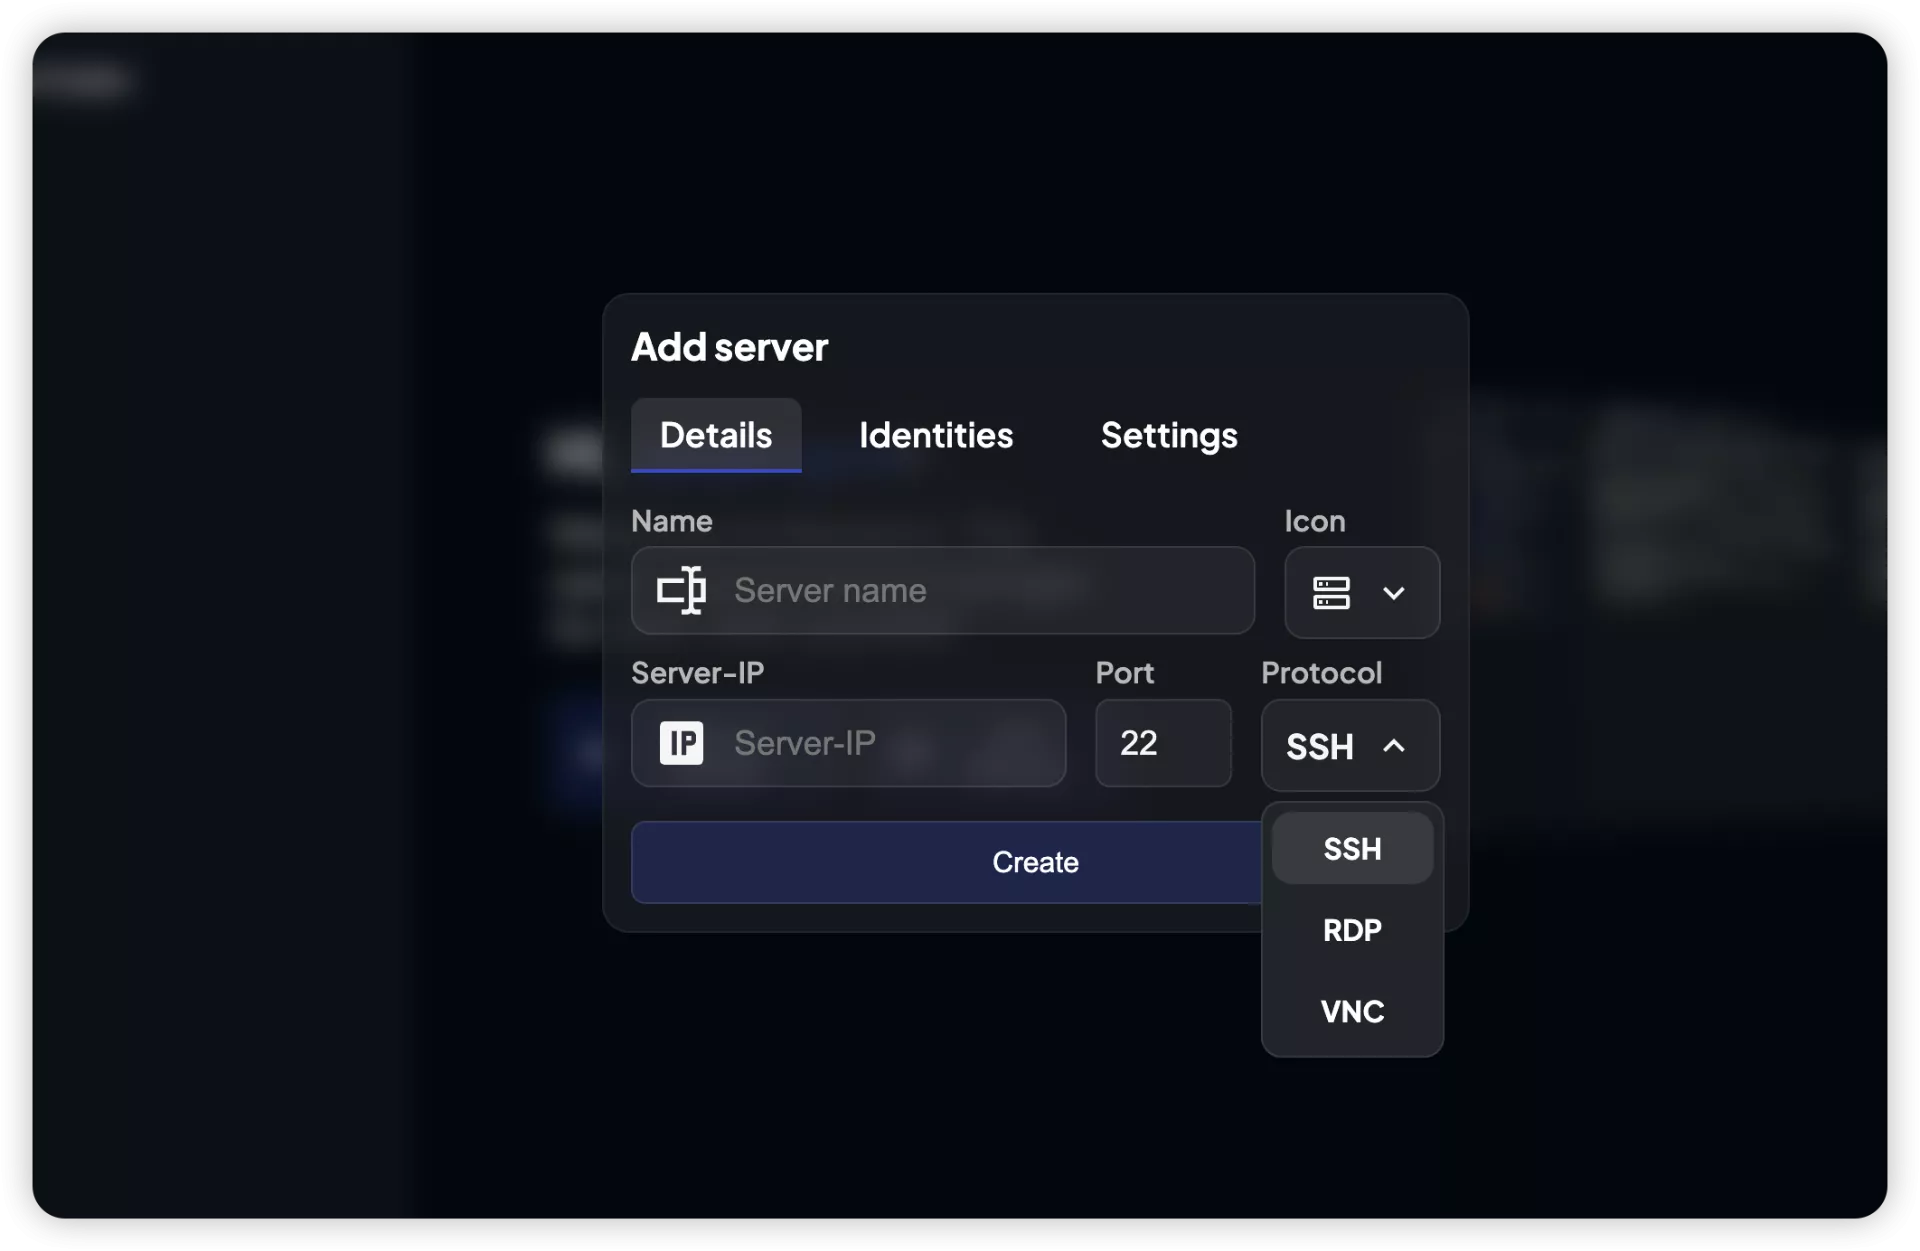Select RDP from the protocol list
The width and height of the screenshot is (1920, 1251).
click(x=1352, y=930)
